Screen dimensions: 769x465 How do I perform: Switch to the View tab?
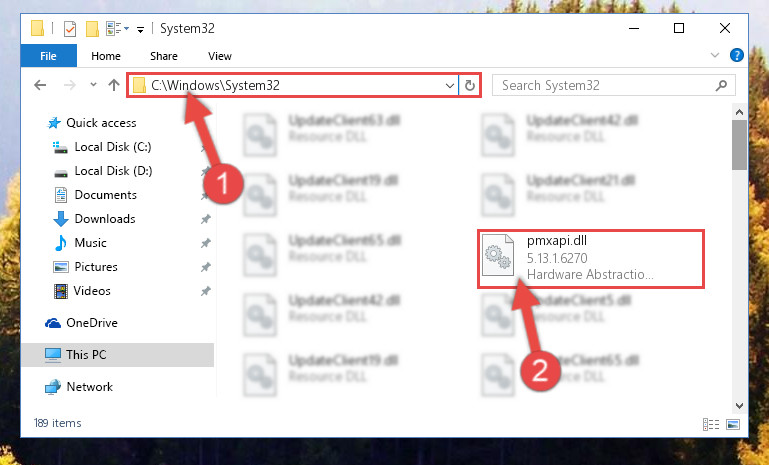click(x=220, y=56)
